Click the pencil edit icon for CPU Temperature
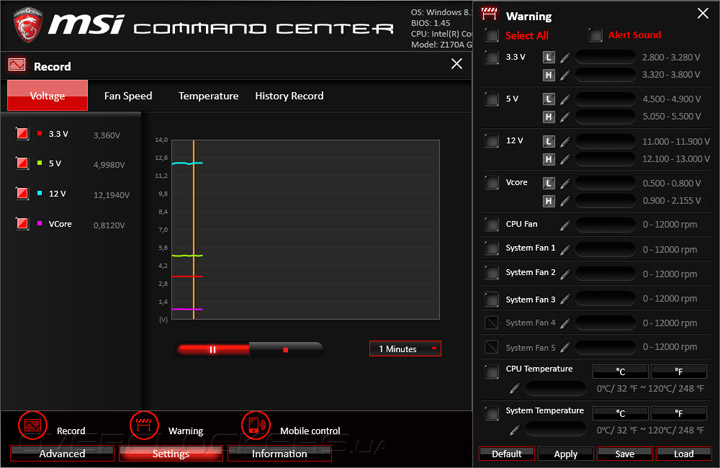Viewport: 720px width, 468px height. (x=515, y=389)
